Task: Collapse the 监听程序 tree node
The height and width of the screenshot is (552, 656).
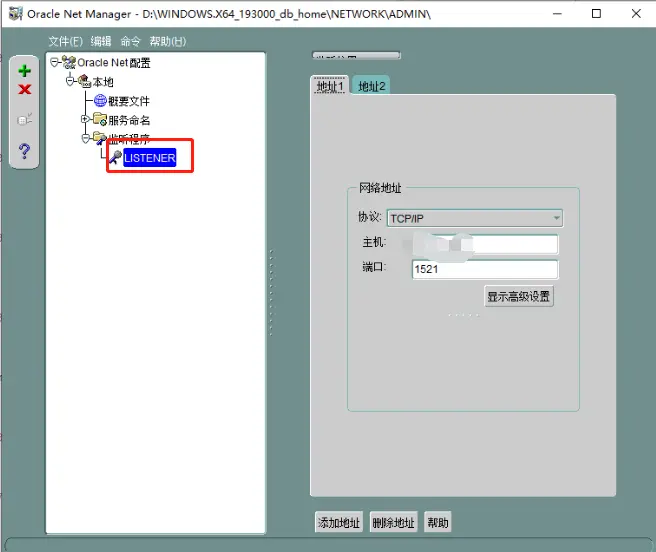Action: point(85,139)
